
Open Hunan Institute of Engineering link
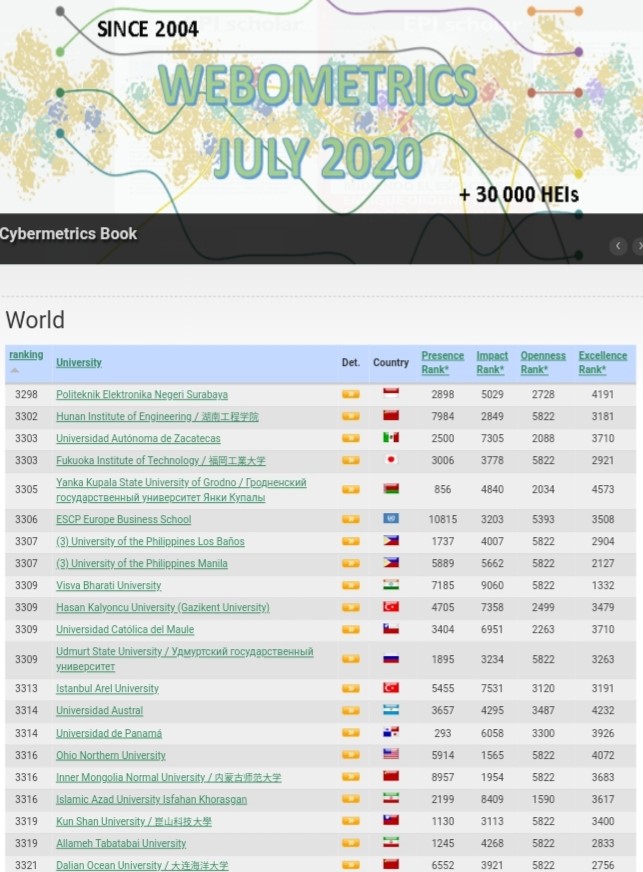[157, 417]
